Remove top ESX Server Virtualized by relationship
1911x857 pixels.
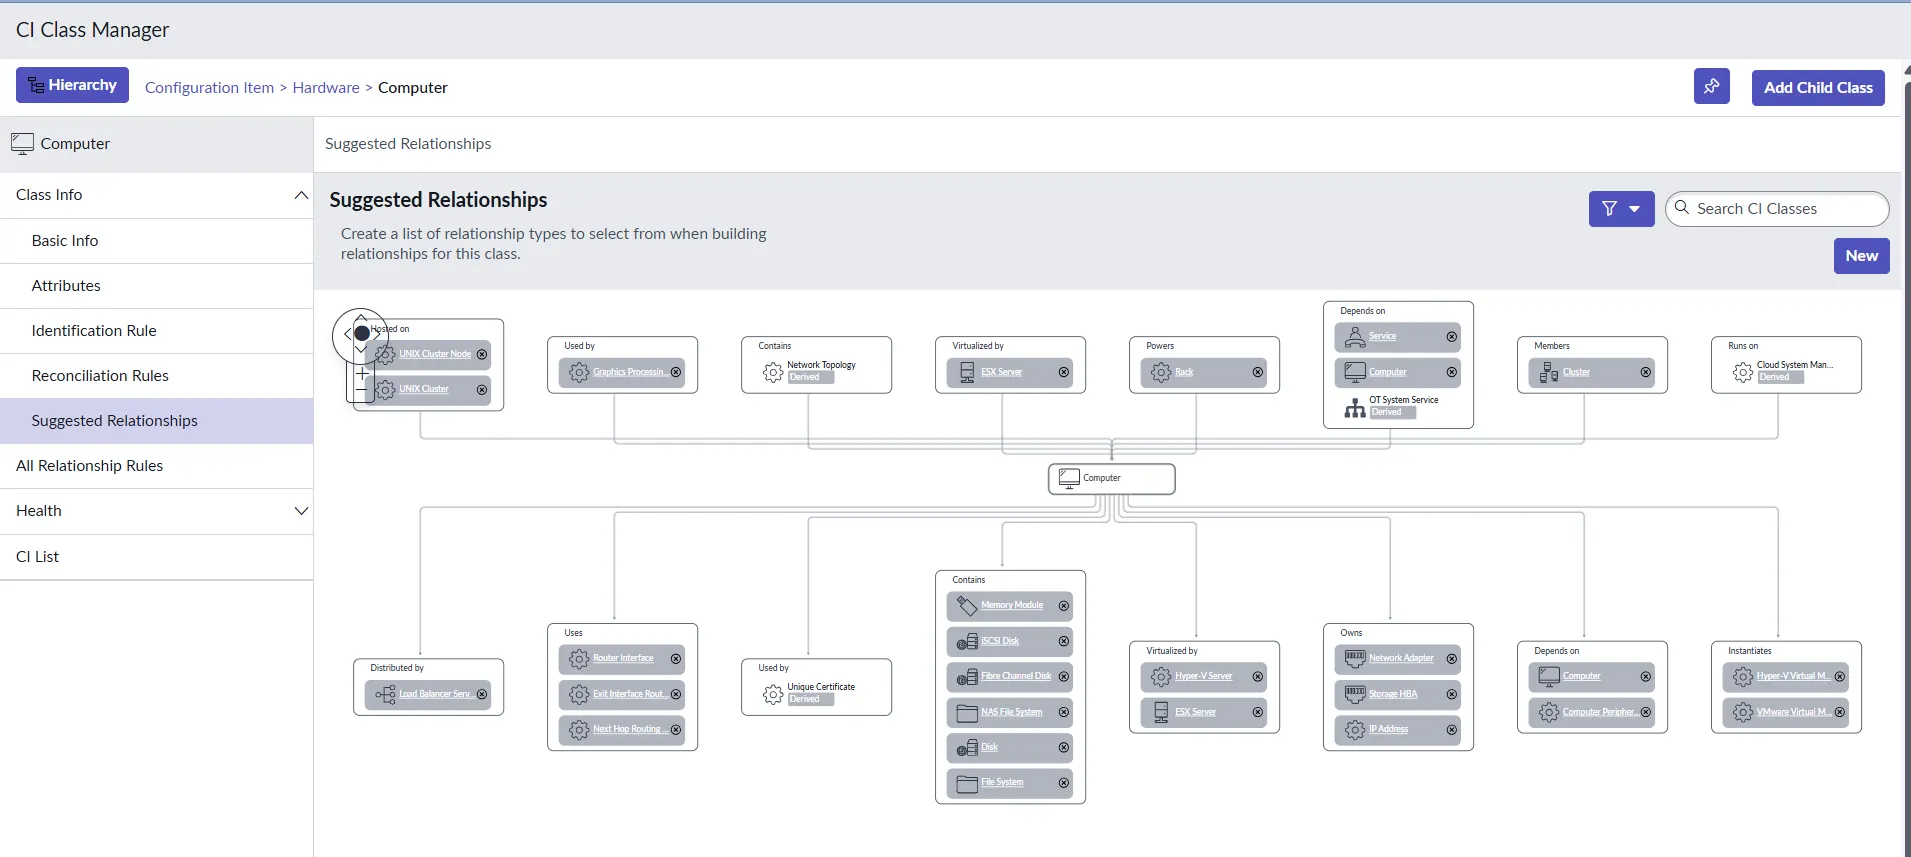(1064, 372)
